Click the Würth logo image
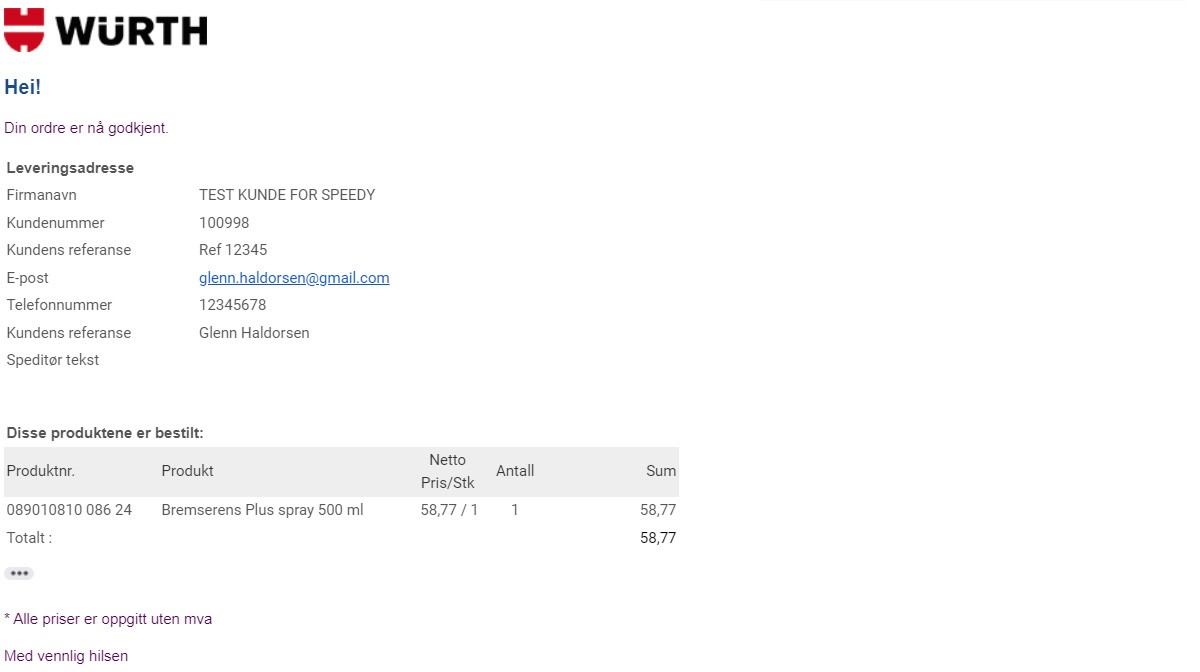 click(106, 29)
